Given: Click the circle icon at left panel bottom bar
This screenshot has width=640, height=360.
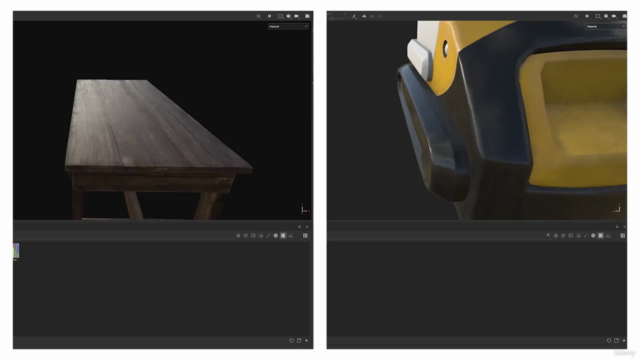Looking at the screenshot, I should coord(291,340).
